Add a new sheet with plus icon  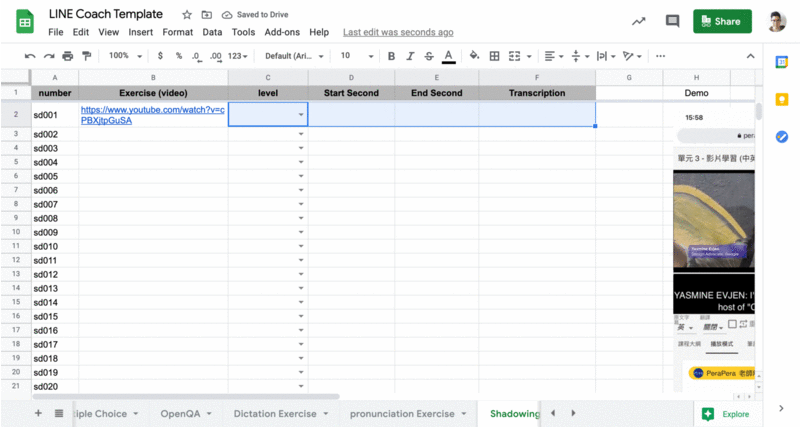38,413
